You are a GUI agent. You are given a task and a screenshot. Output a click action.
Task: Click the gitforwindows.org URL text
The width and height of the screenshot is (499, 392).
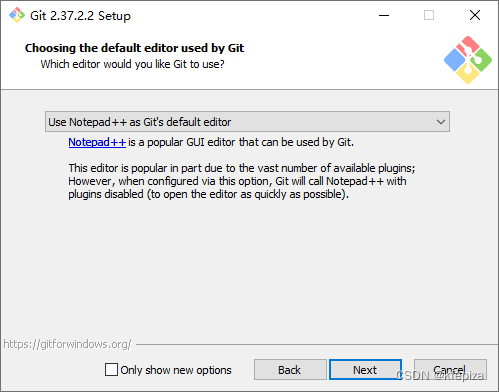pyautogui.click(x=68, y=344)
